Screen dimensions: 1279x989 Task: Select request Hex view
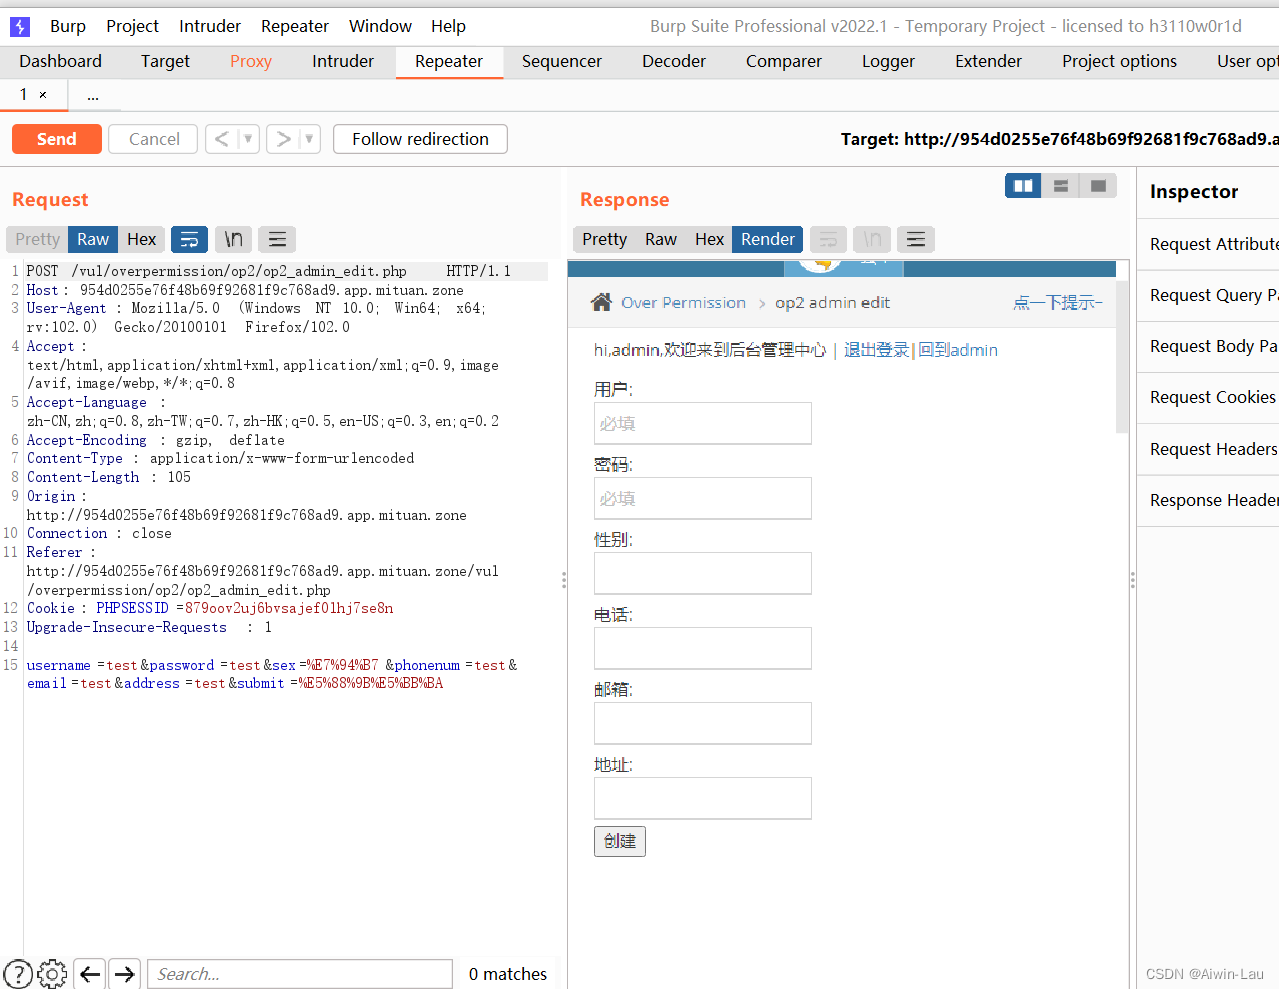click(142, 239)
